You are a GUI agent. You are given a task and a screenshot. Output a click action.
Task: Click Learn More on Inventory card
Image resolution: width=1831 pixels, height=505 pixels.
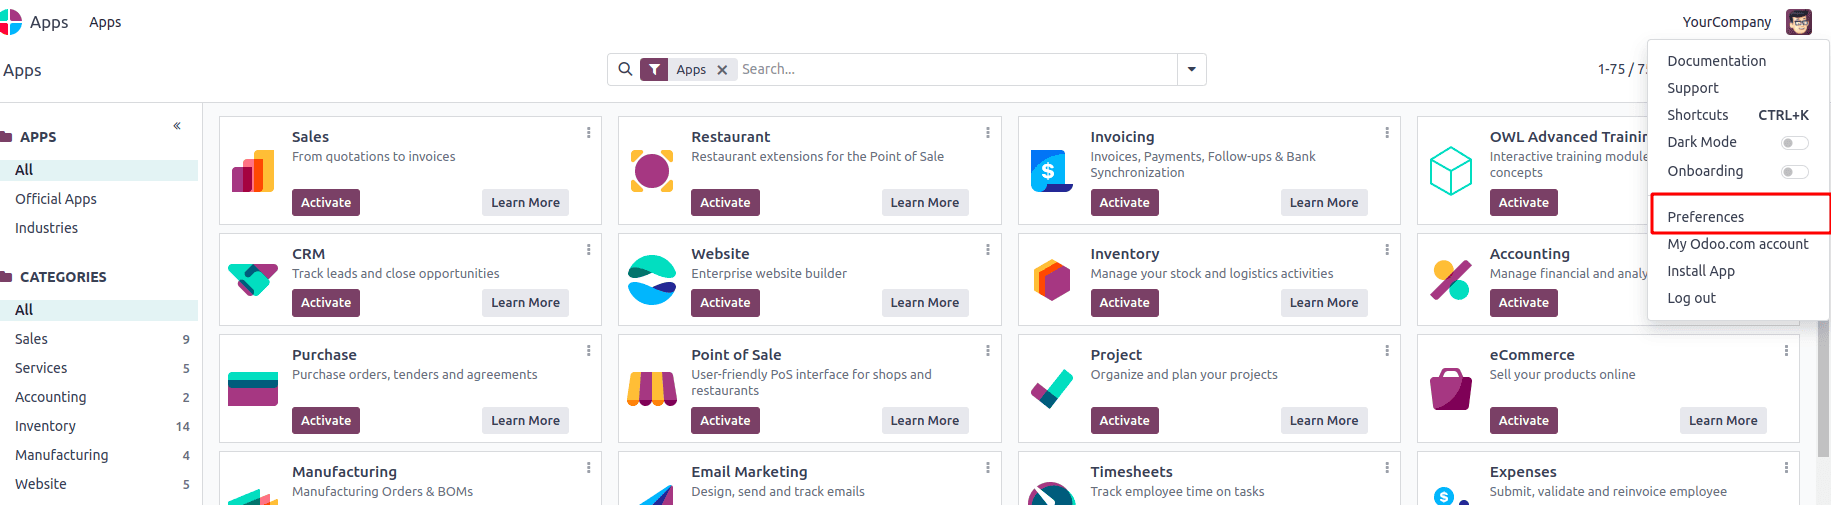pyautogui.click(x=1324, y=303)
